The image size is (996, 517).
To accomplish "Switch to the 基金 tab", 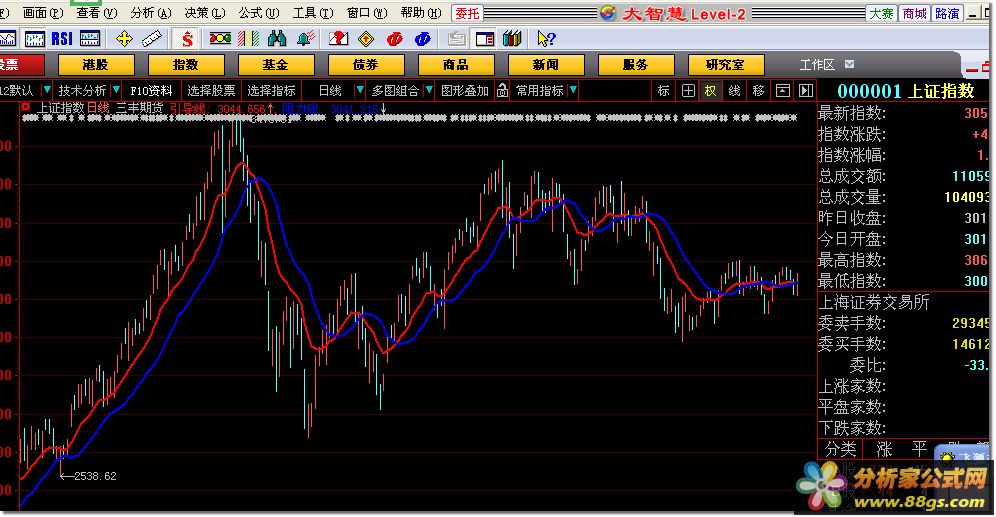I will point(276,65).
